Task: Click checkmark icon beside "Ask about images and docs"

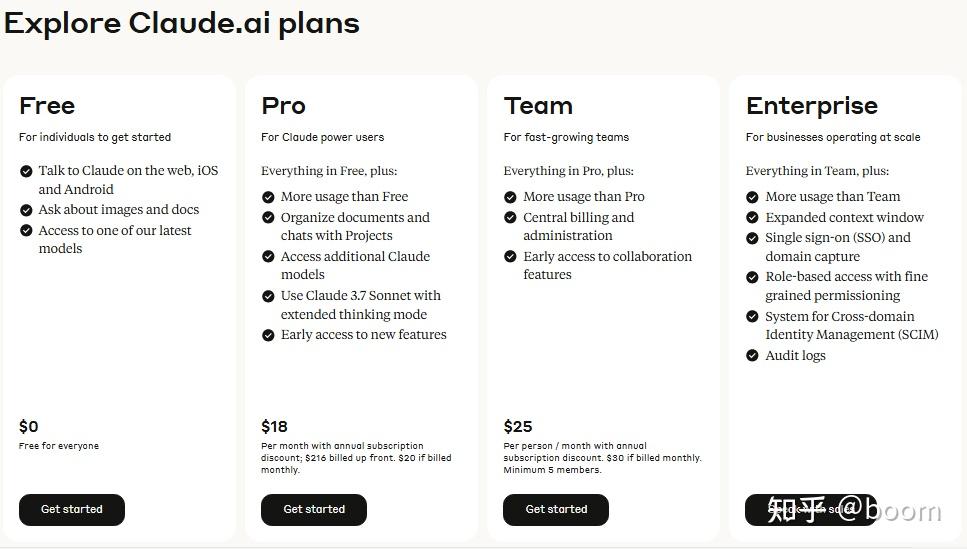Action: (x=27, y=210)
